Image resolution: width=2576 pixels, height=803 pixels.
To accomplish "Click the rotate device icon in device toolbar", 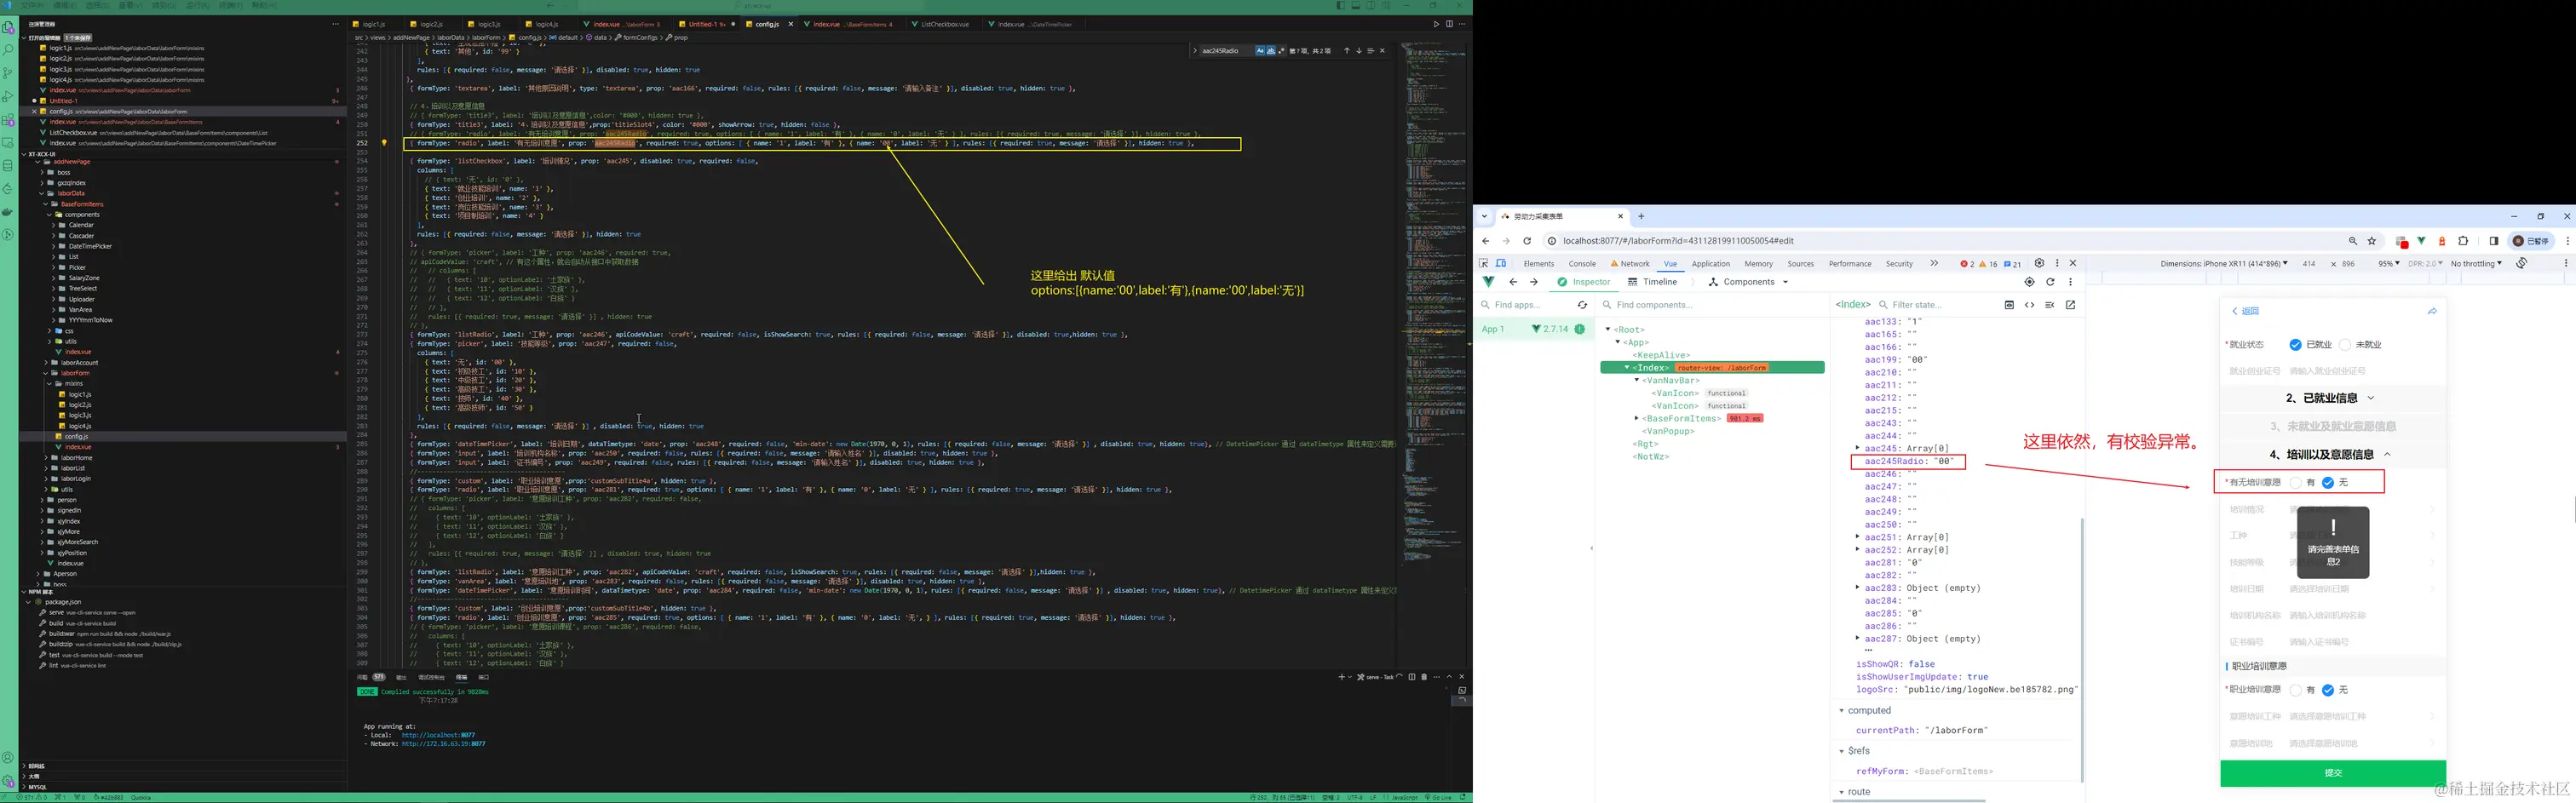I will [x=2522, y=264].
